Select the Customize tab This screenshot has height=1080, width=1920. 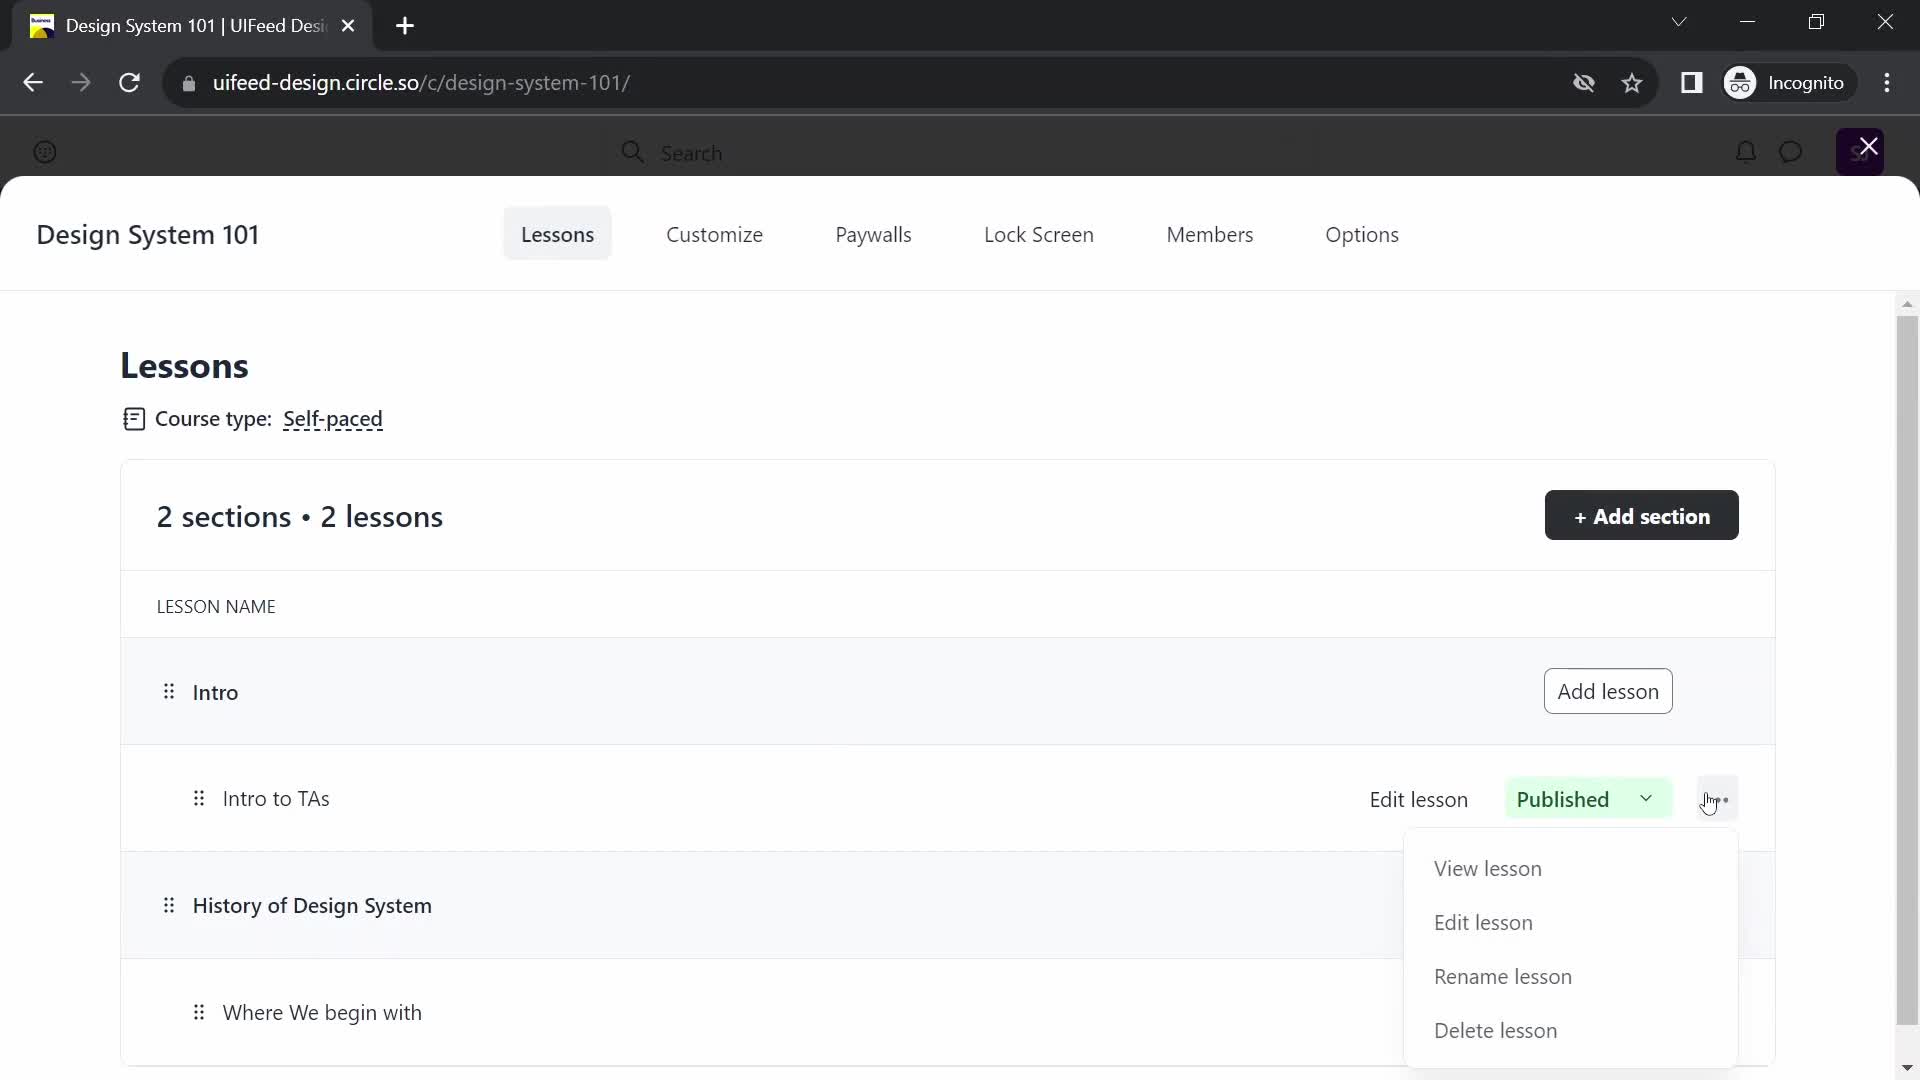[x=713, y=235]
